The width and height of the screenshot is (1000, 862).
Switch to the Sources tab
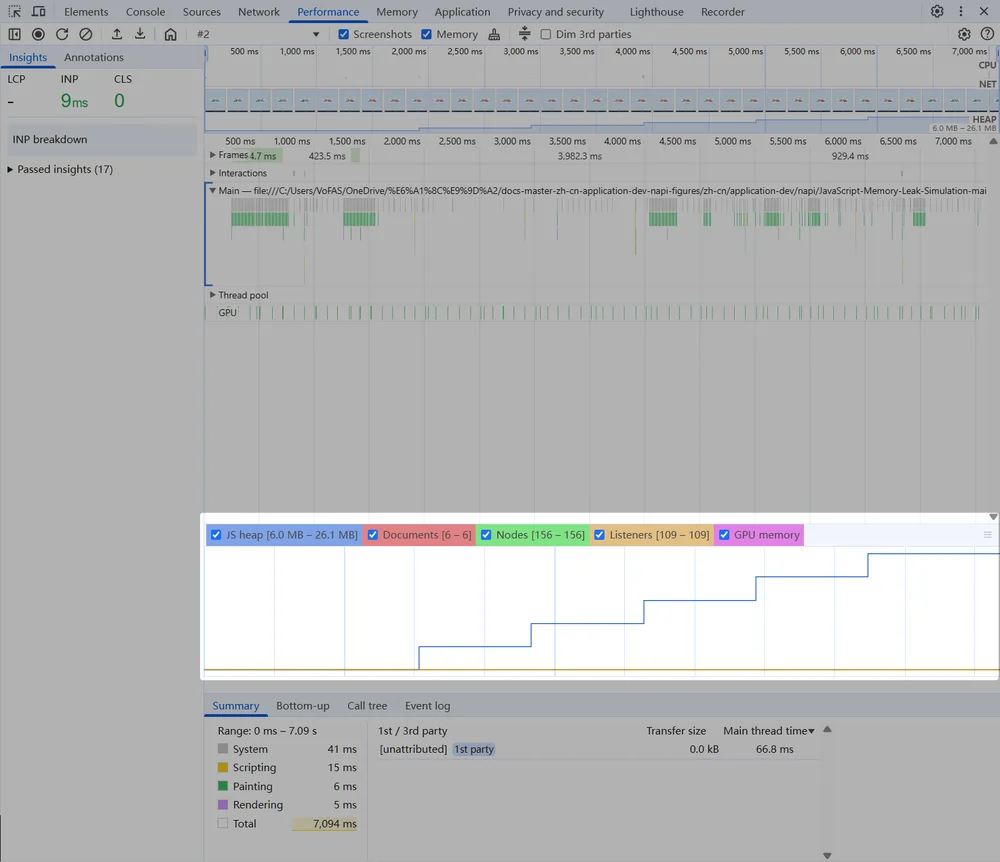(202, 12)
